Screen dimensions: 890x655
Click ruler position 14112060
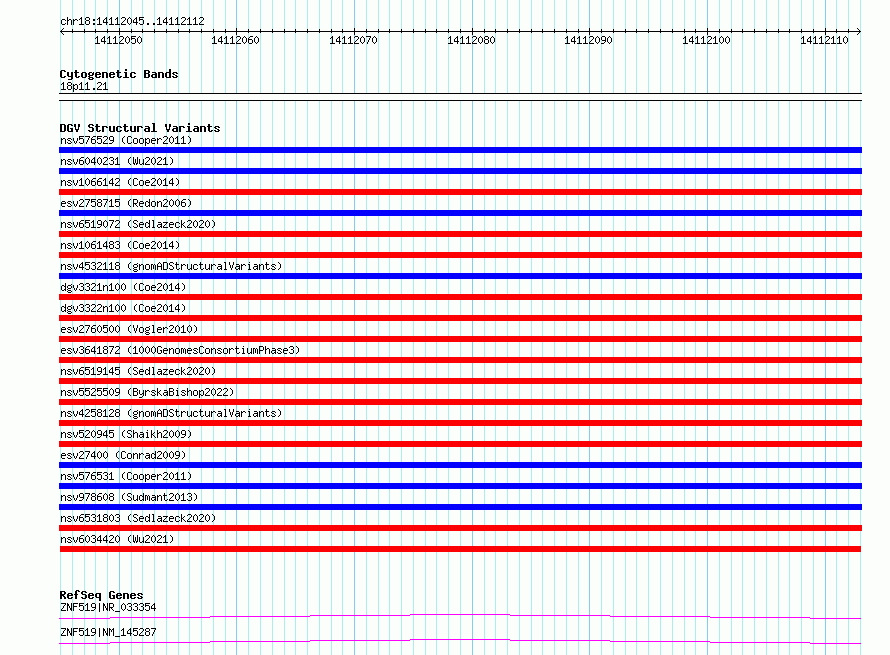click(x=235, y=40)
